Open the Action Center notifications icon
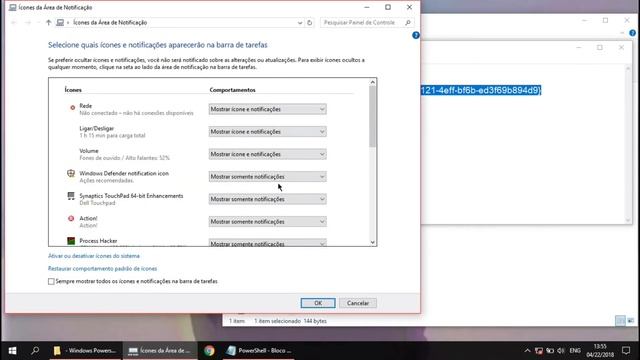The height and width of the screenshot is (360, 640). (626, 351)
